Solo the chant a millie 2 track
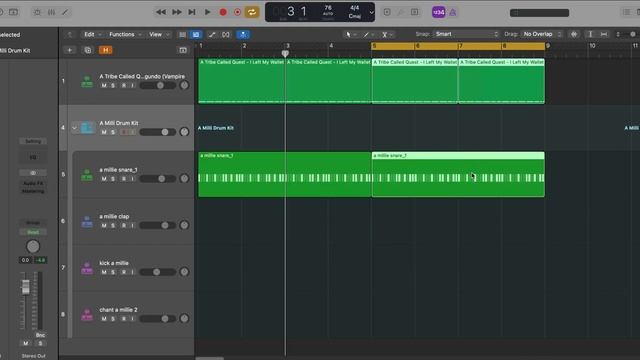The width and height of the screenshot is (640, 360). click(x=113, y=319)
